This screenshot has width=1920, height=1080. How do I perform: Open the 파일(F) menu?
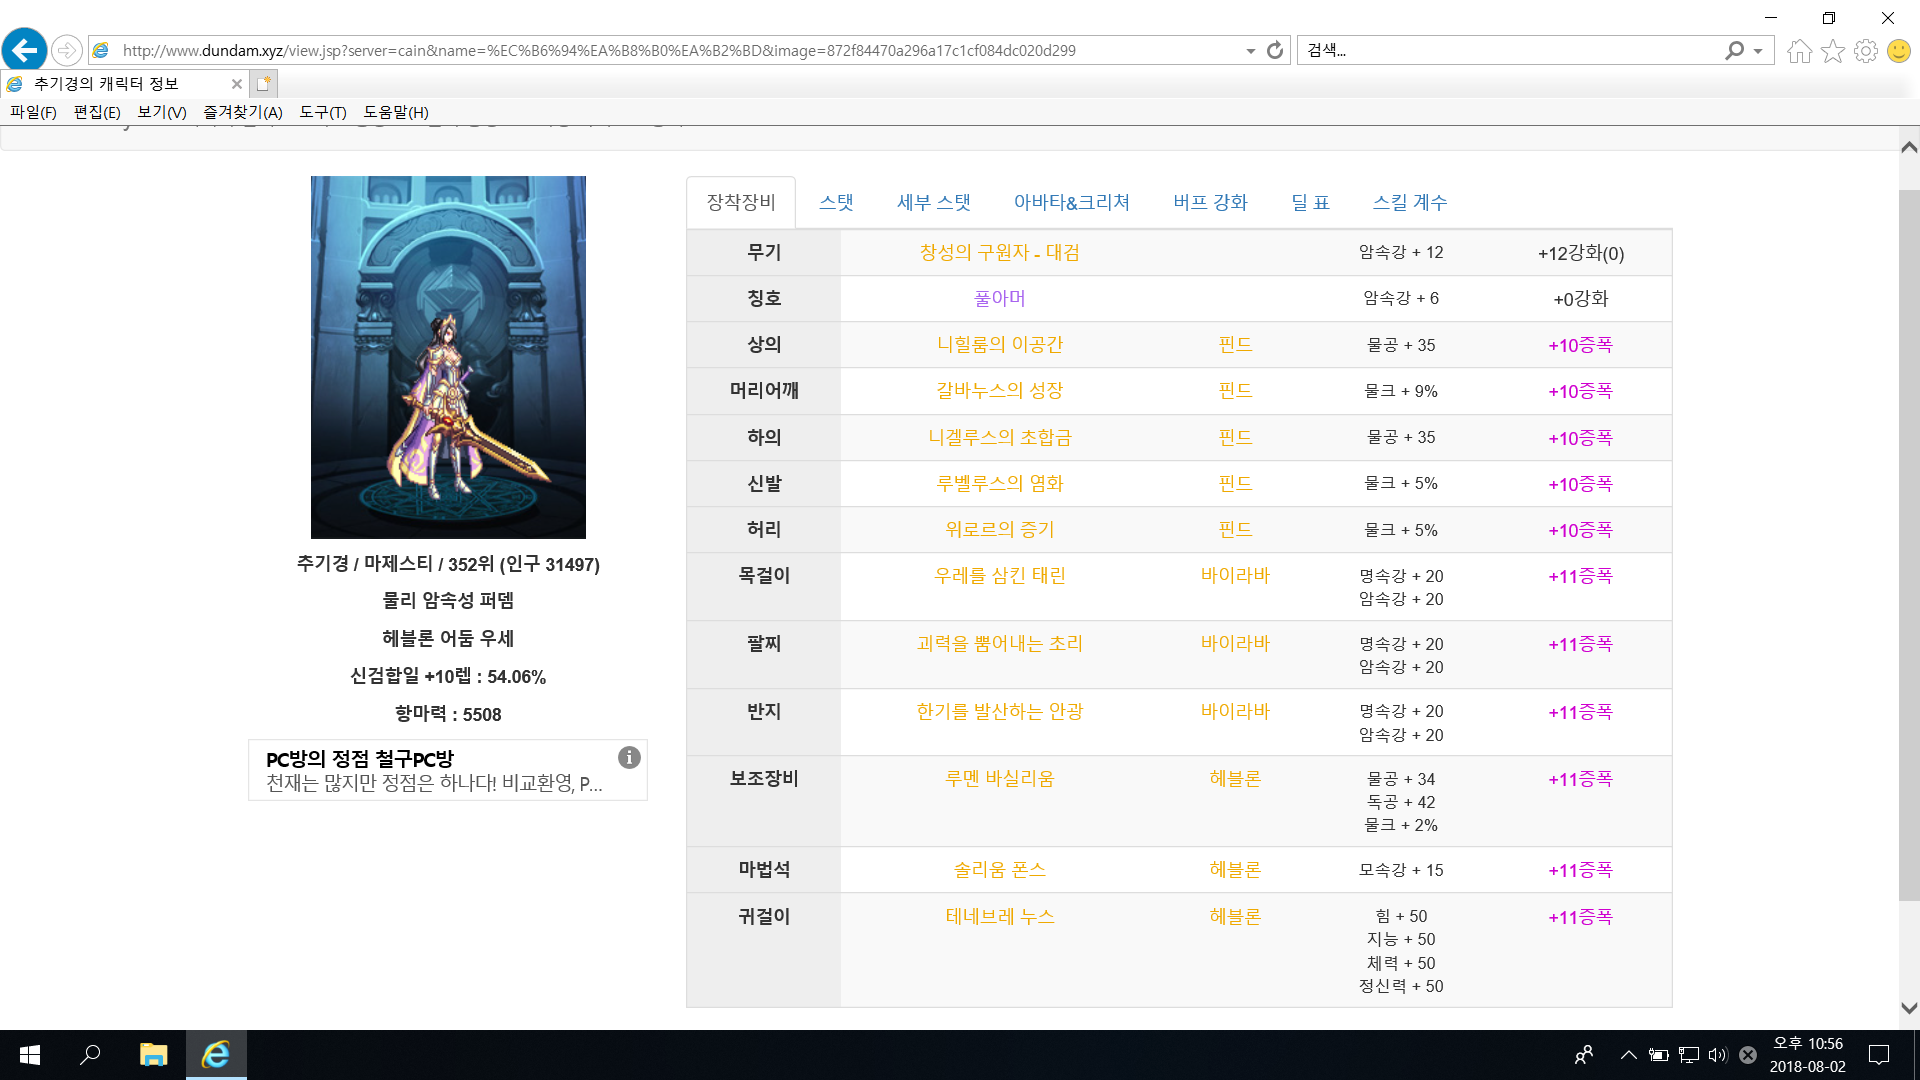tap(33, 112)
